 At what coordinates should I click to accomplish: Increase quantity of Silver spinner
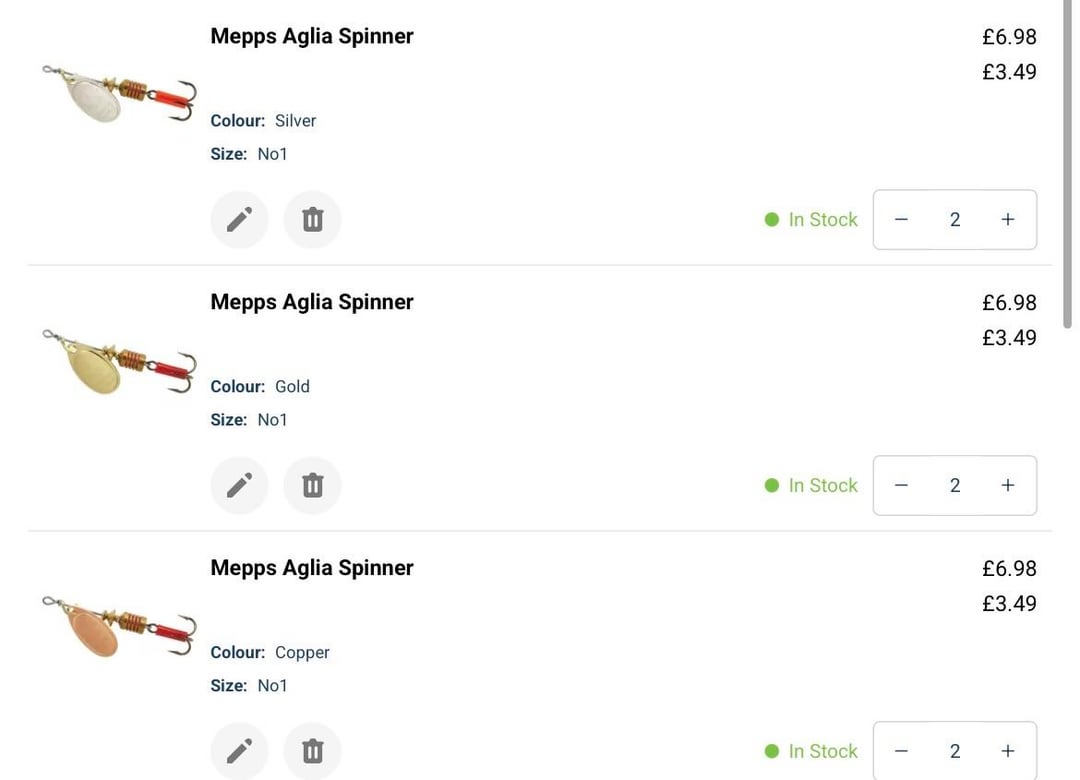point(1008,220)
